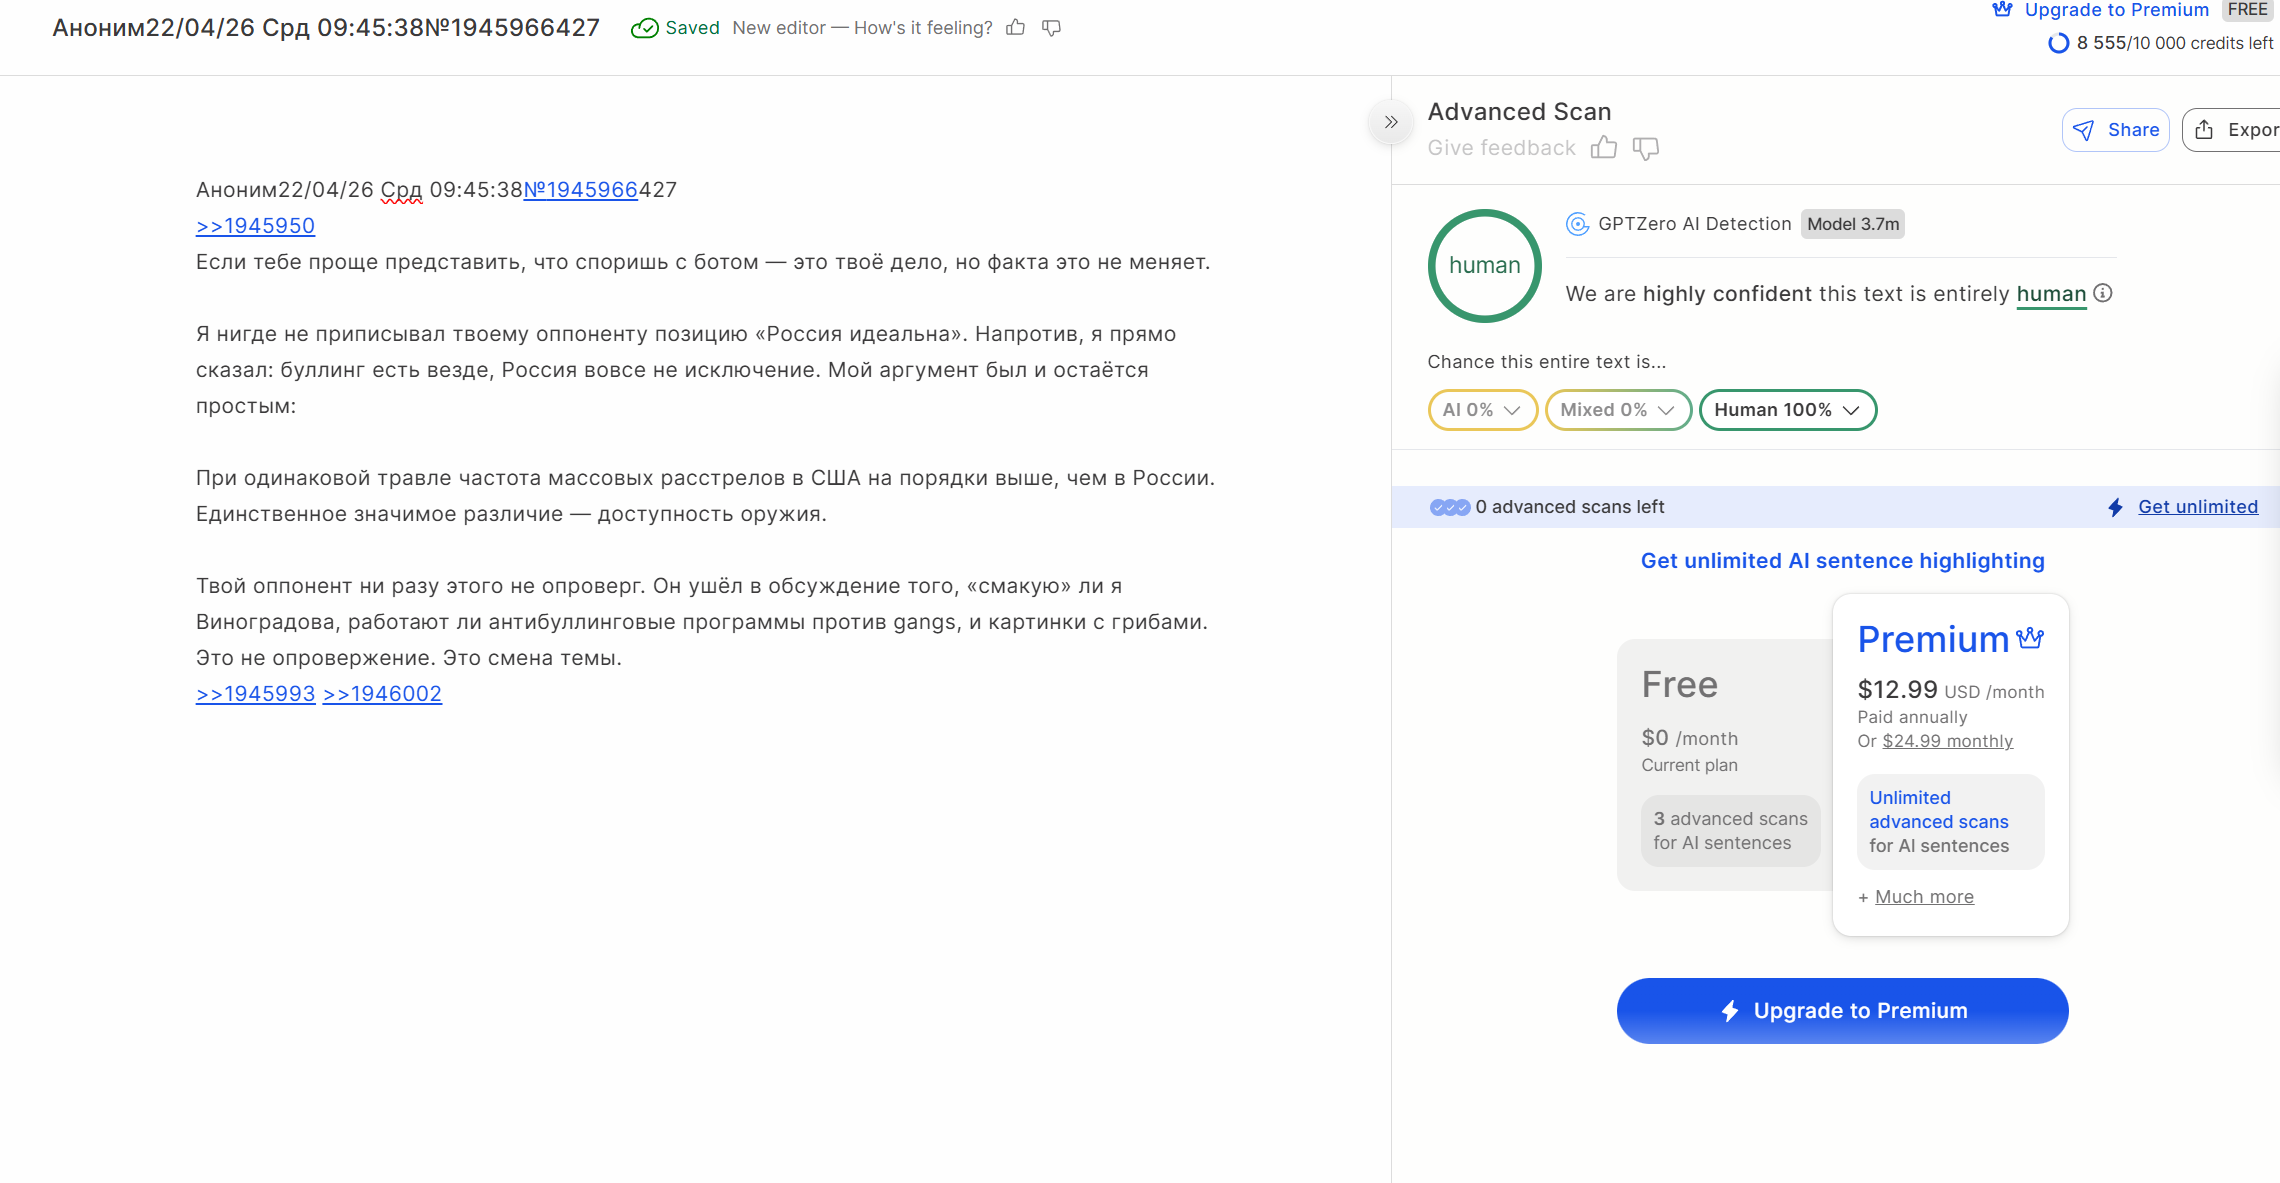Expand the Mixed 0% dropdown
This screenshot has height=1183, width=2280.
(x=1618, y=410)
